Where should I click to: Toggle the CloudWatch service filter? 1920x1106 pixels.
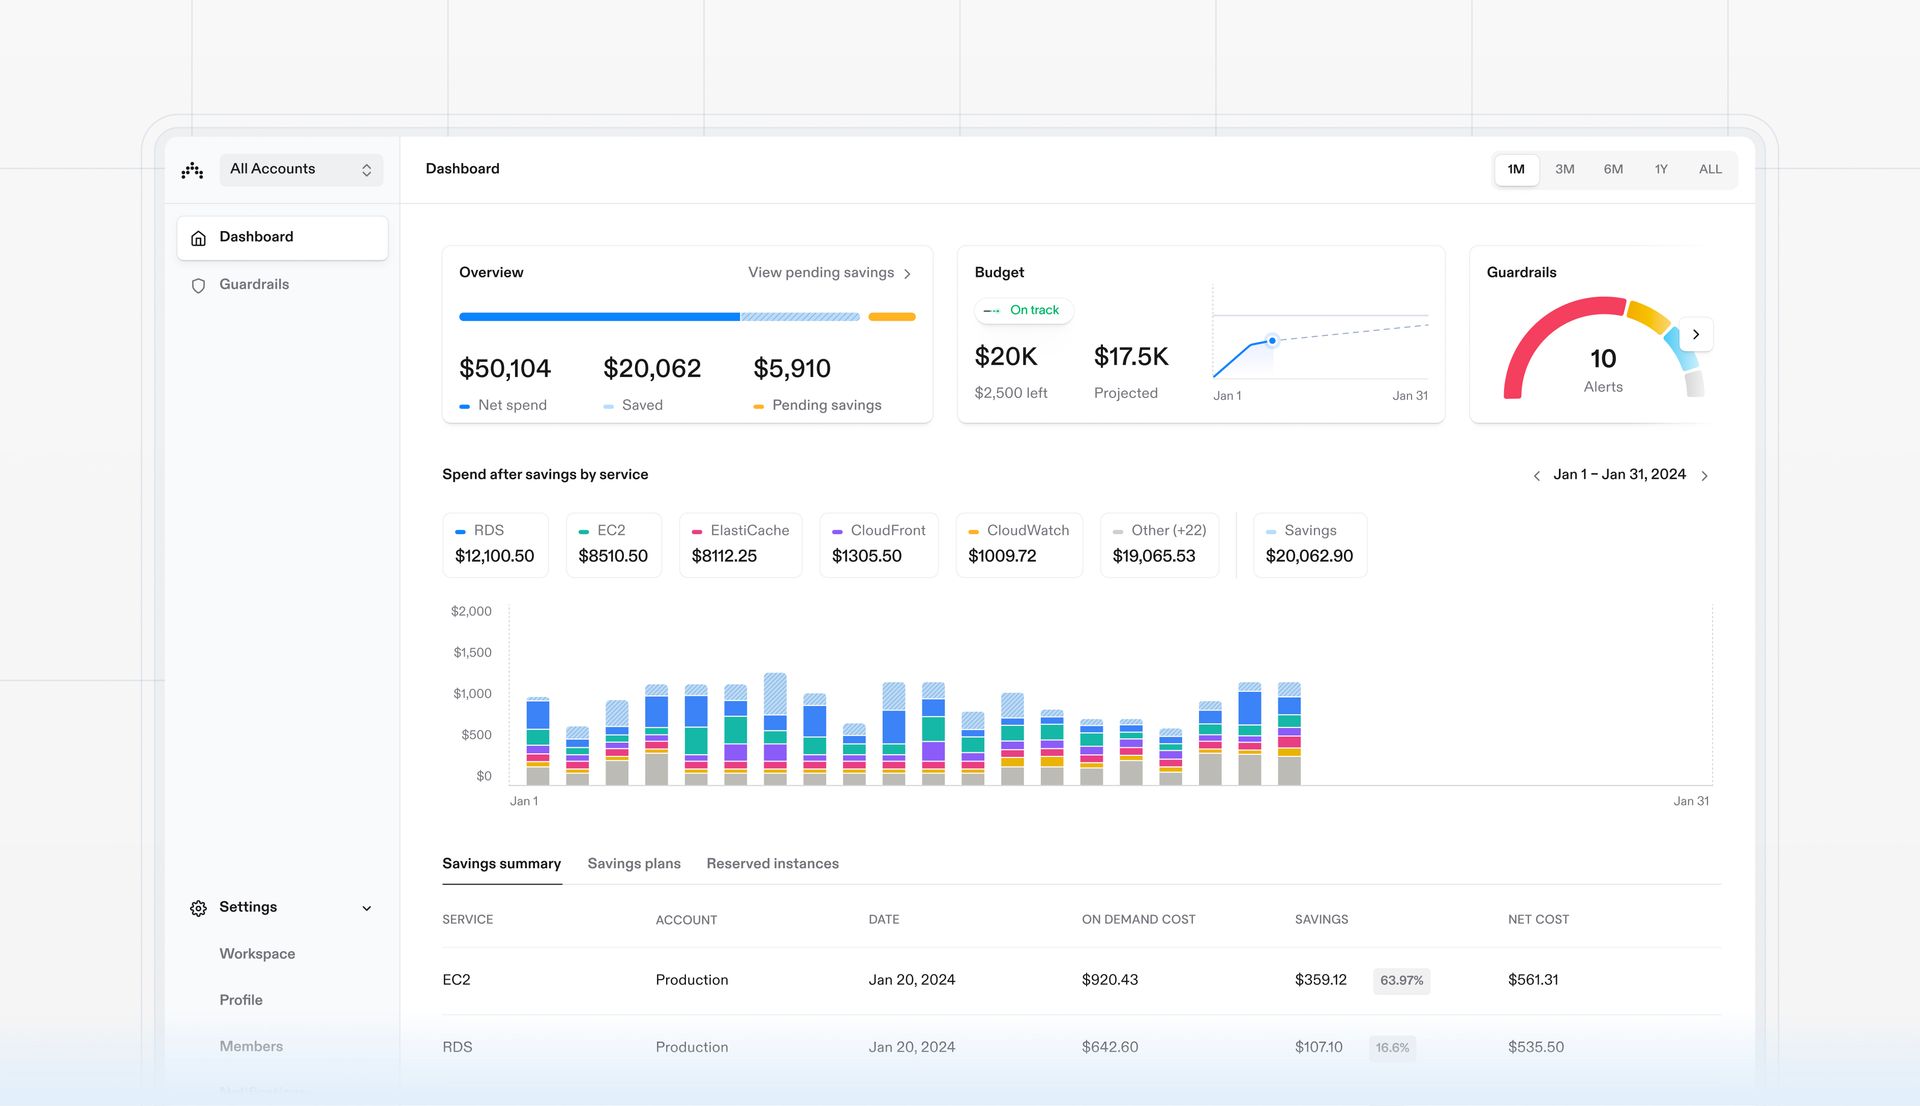1019,545
